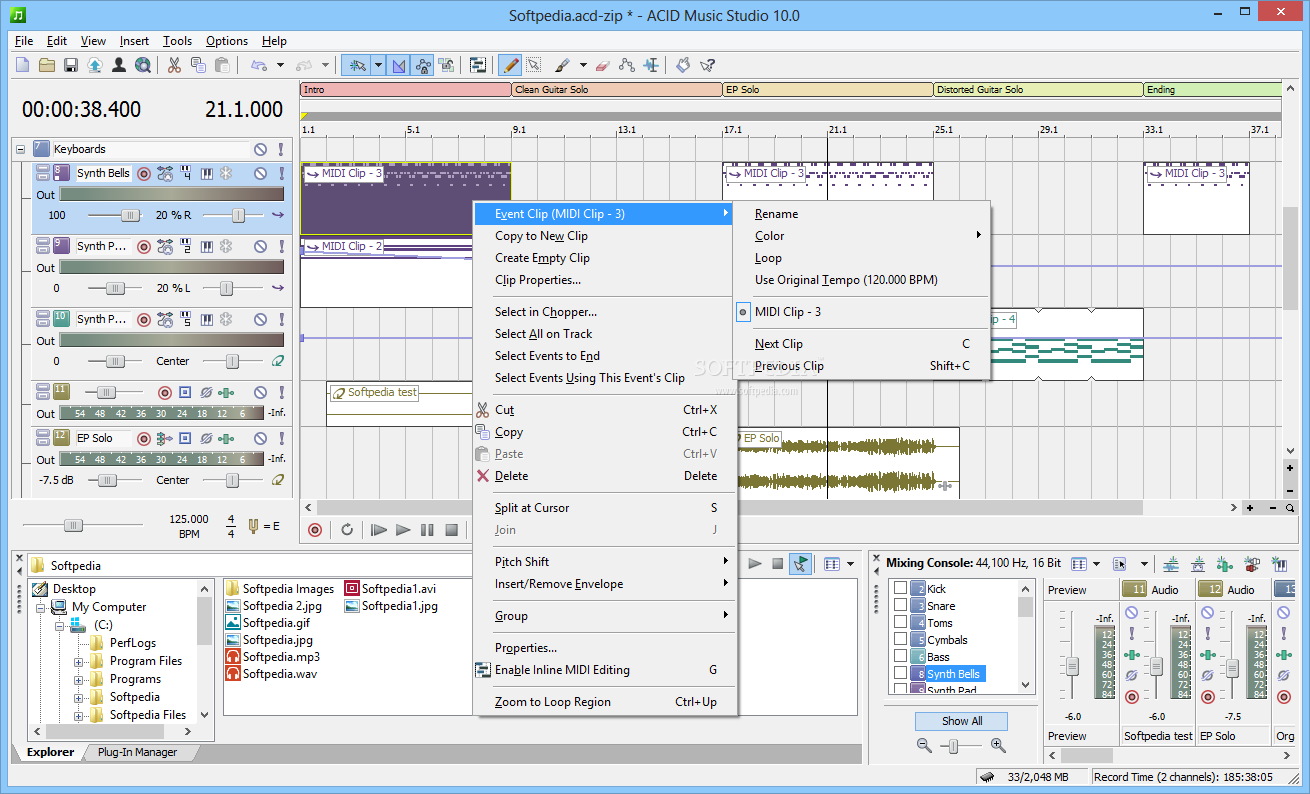Open the Color submenu in the Event Clip menu

862,236
